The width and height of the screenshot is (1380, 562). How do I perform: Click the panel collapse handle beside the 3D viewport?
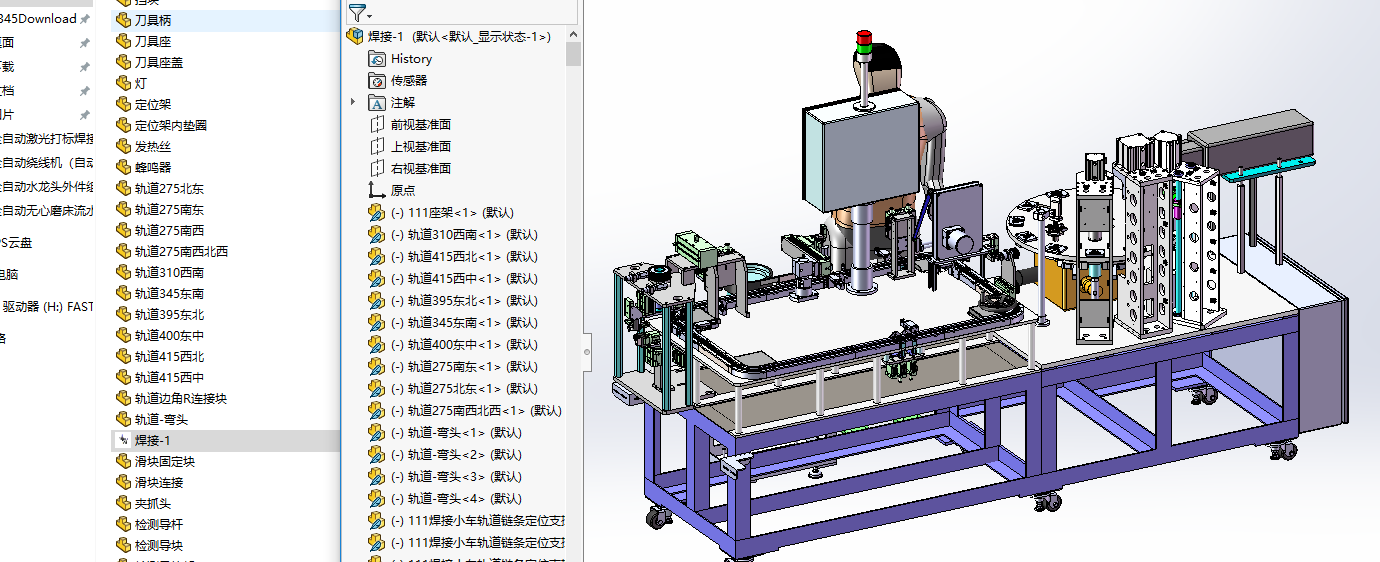(x=587, y=352)
